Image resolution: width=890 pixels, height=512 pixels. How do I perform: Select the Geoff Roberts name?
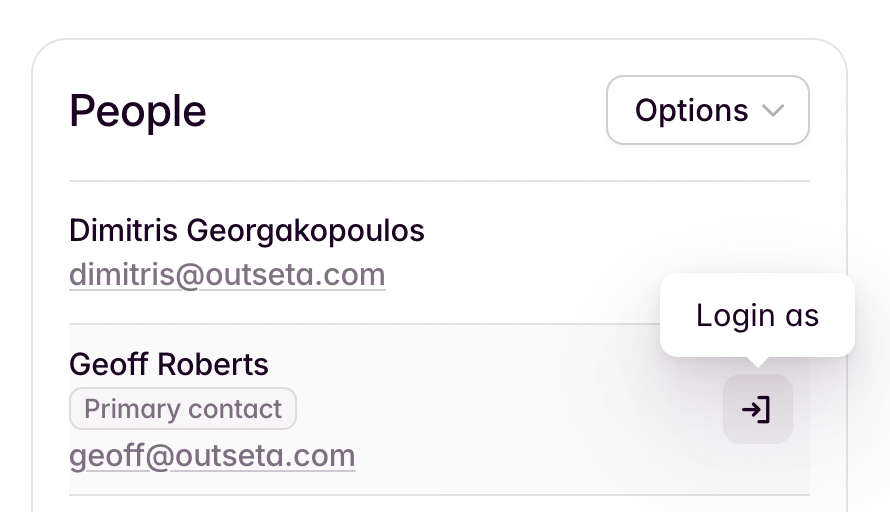(169, 364)
